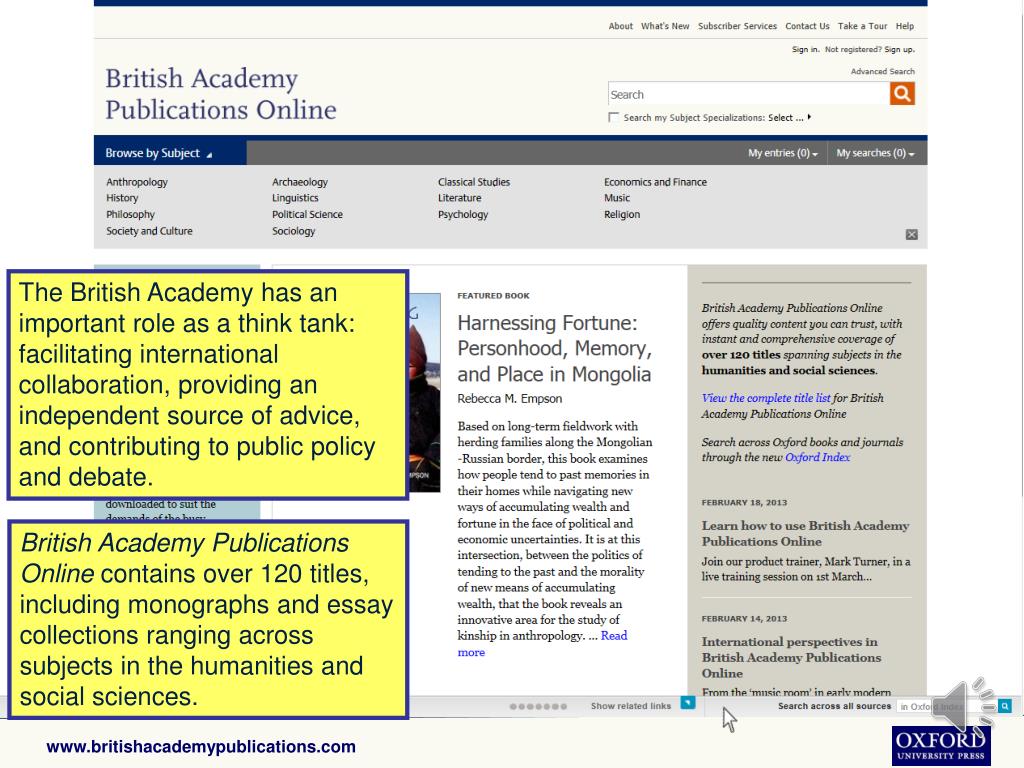Open Help in top navigation
Viewport: 1024px width, 768px height.
click(904, 26)
